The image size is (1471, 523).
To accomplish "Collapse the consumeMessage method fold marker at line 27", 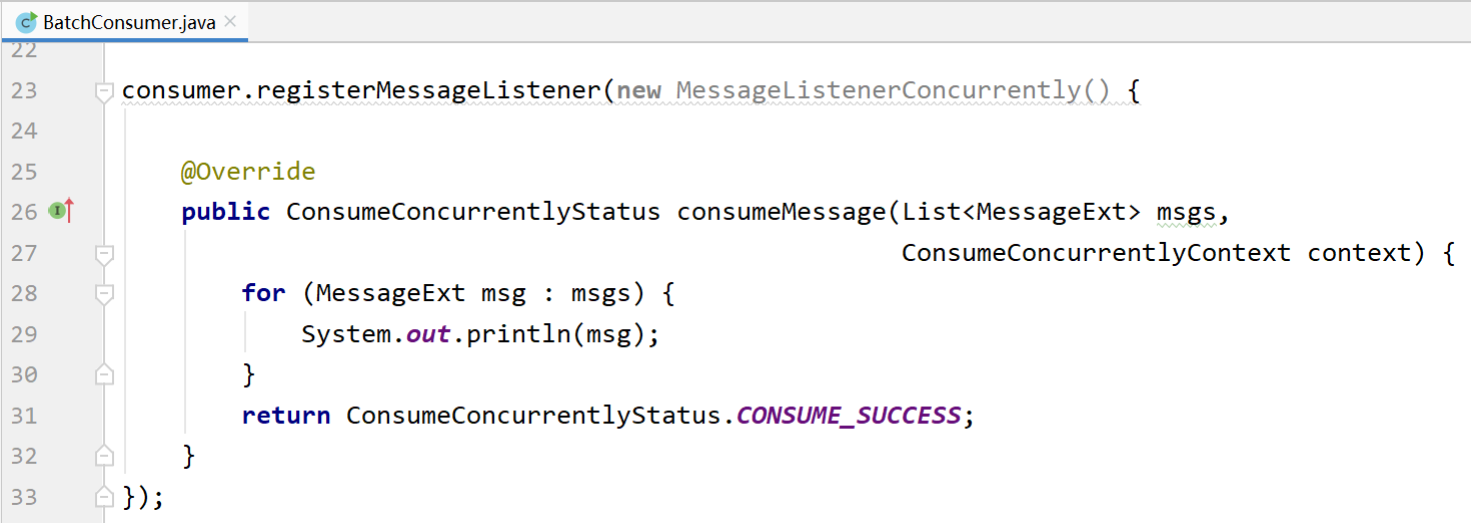I will pyautogui.click(x=104, y=254).
